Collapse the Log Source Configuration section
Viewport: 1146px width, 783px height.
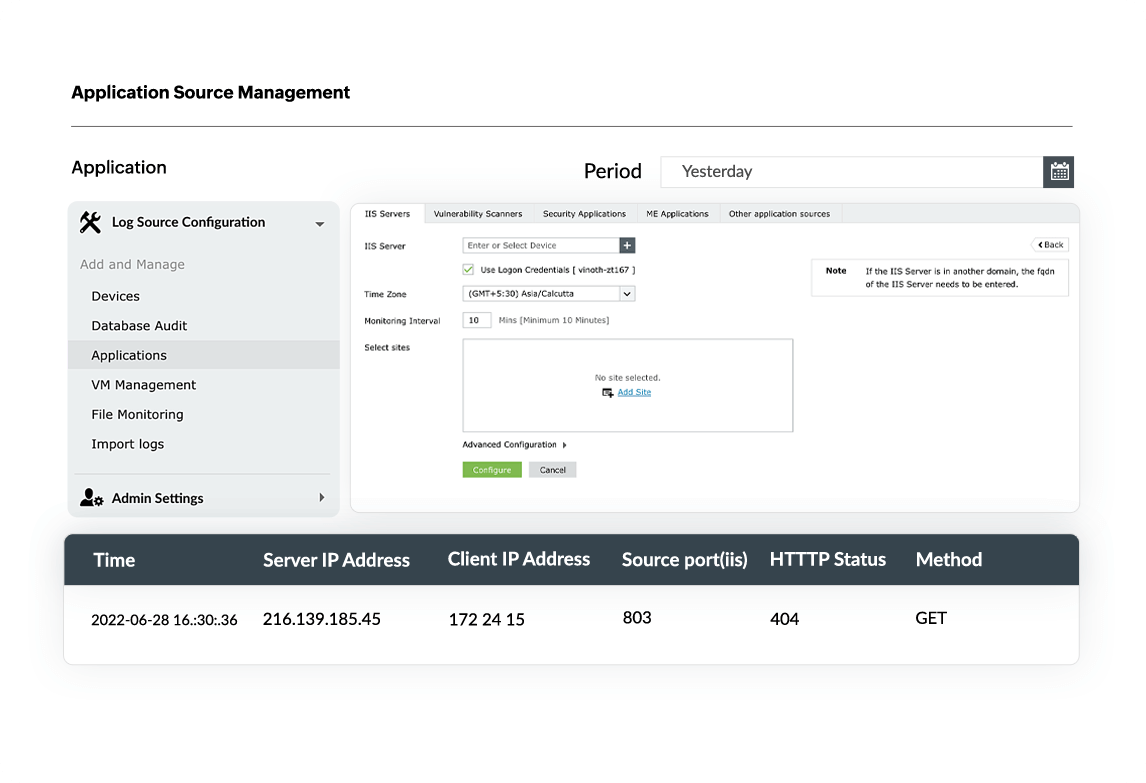pyautogui.click(x=320, y=224)
